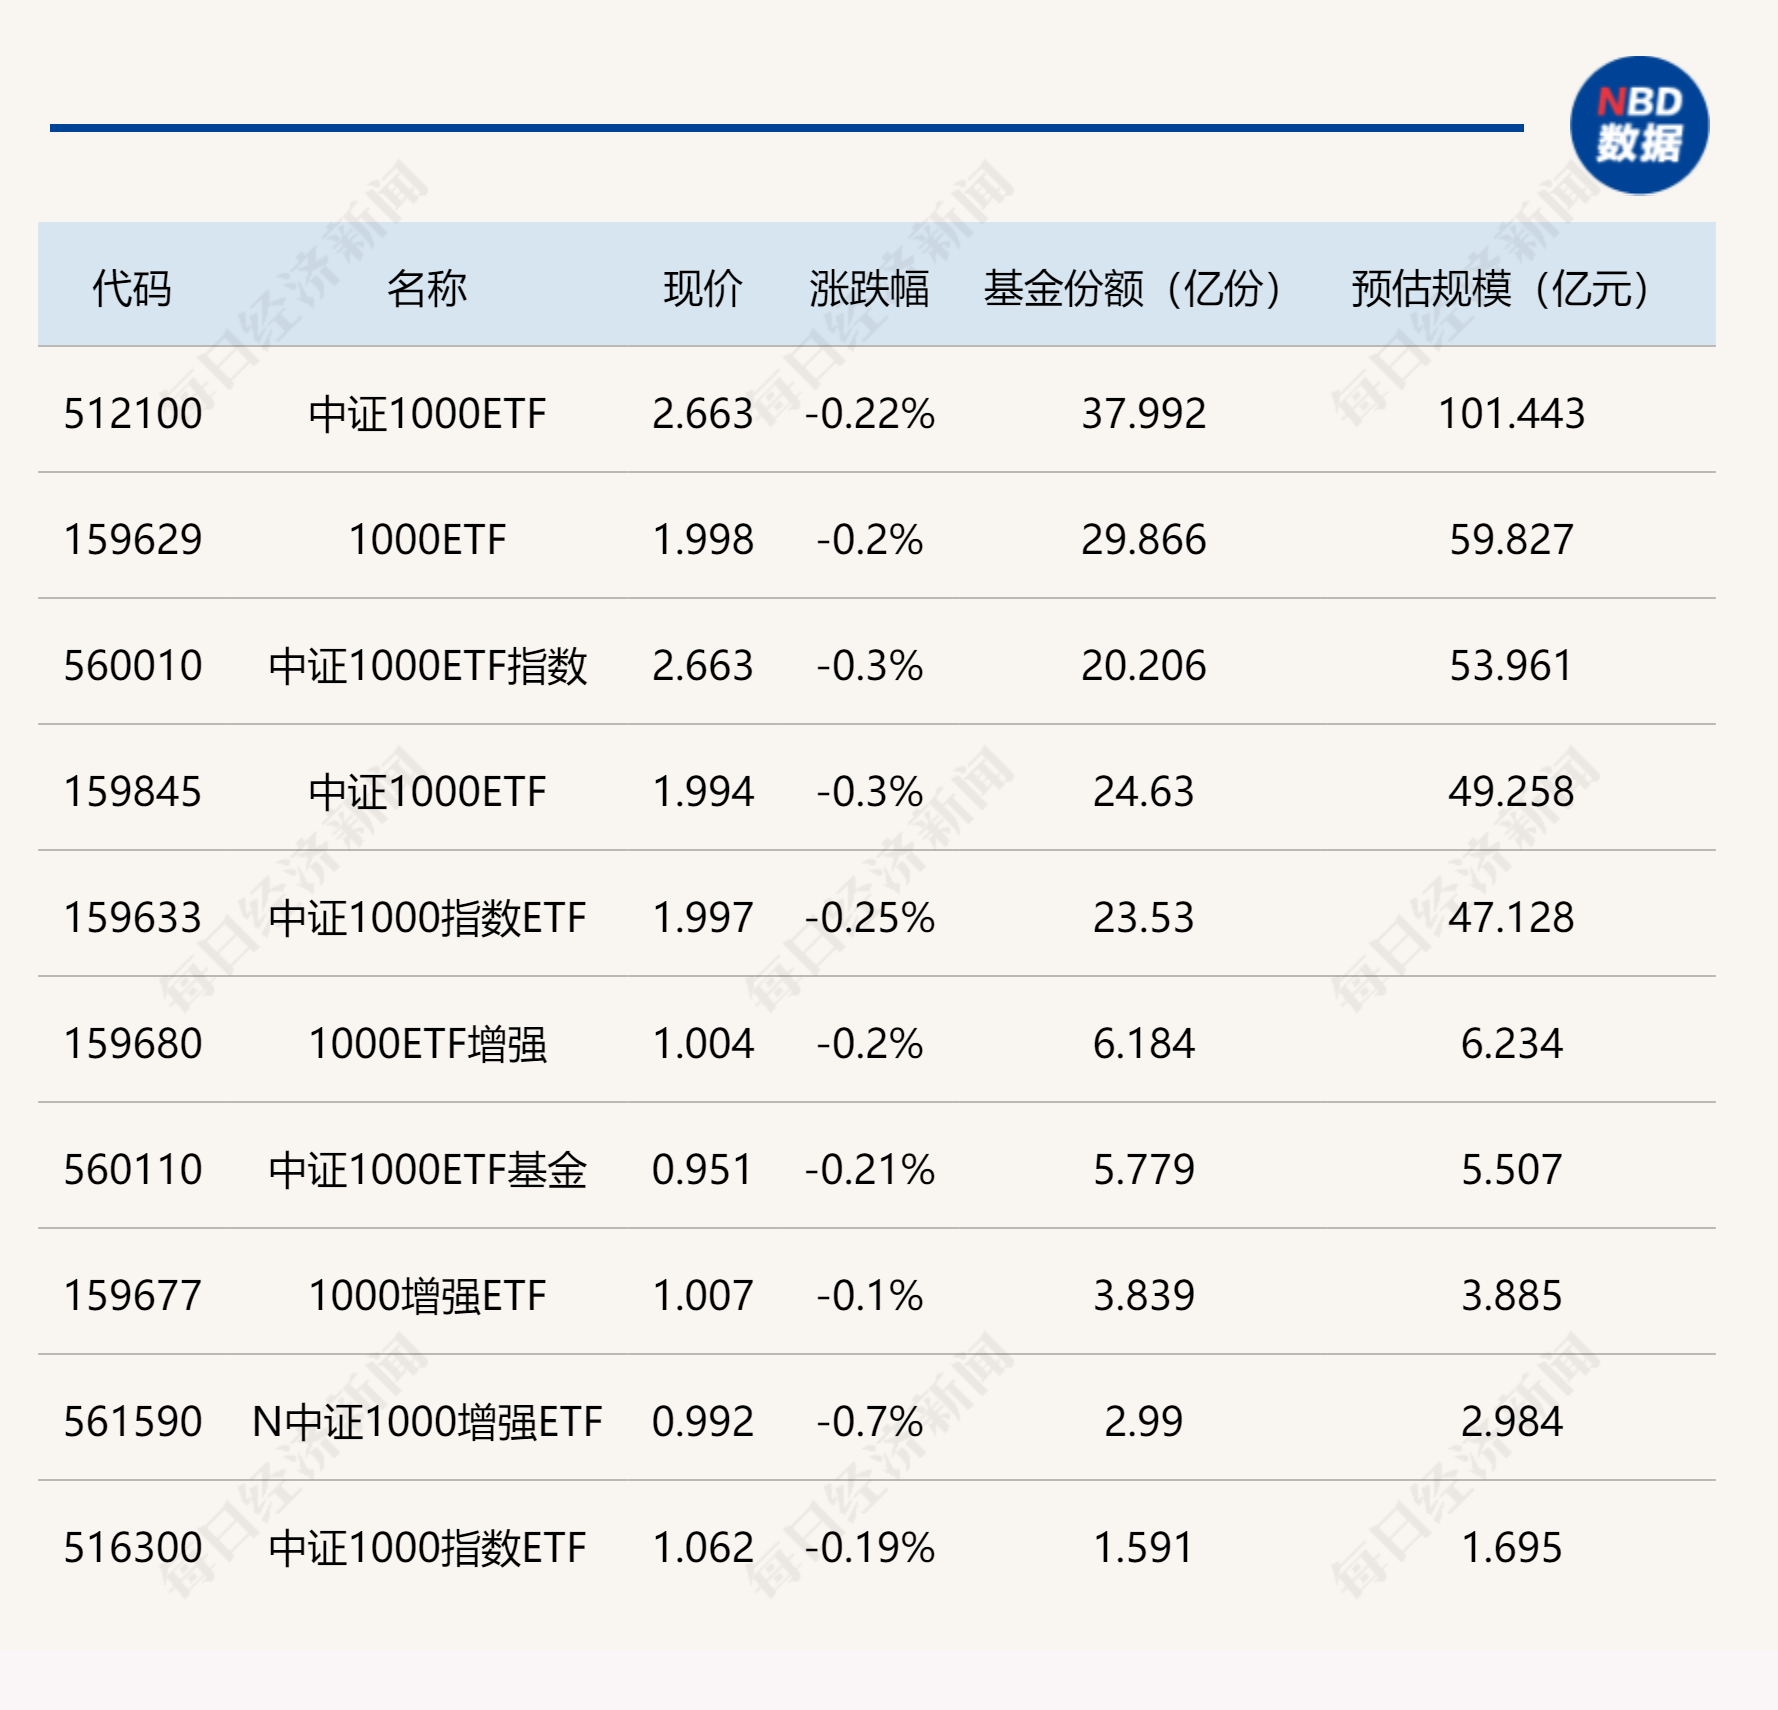
Task: Click fund share value 23.53
Action: tap(1143, 918)
